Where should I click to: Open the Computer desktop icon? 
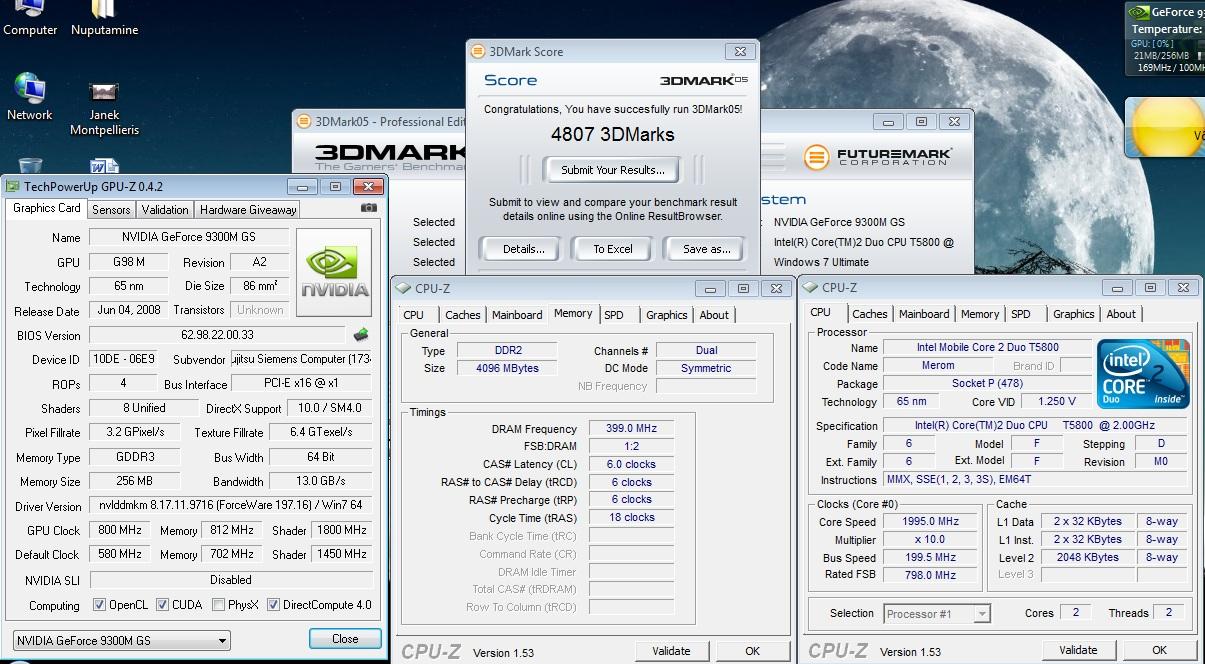30,19
